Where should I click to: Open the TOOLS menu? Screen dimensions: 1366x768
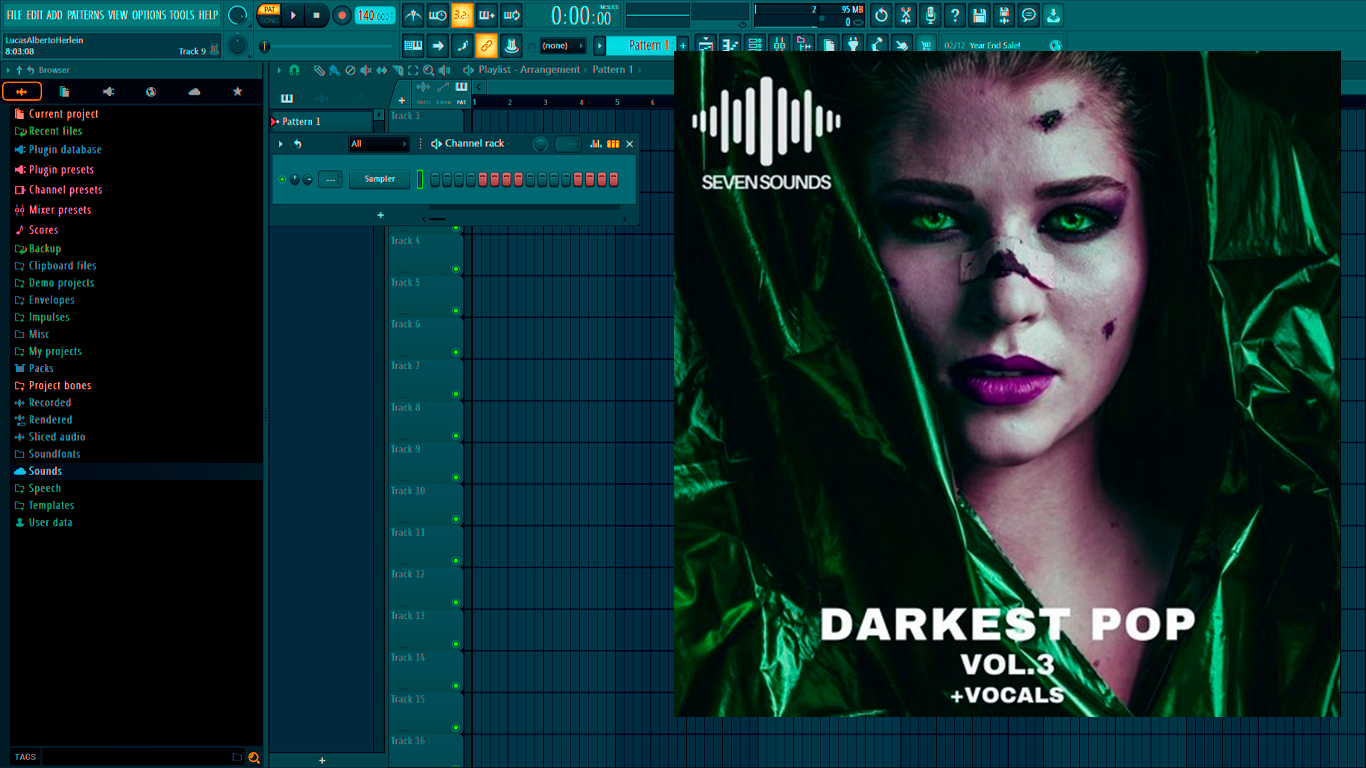pyautogui.click(x=182, y=15)
